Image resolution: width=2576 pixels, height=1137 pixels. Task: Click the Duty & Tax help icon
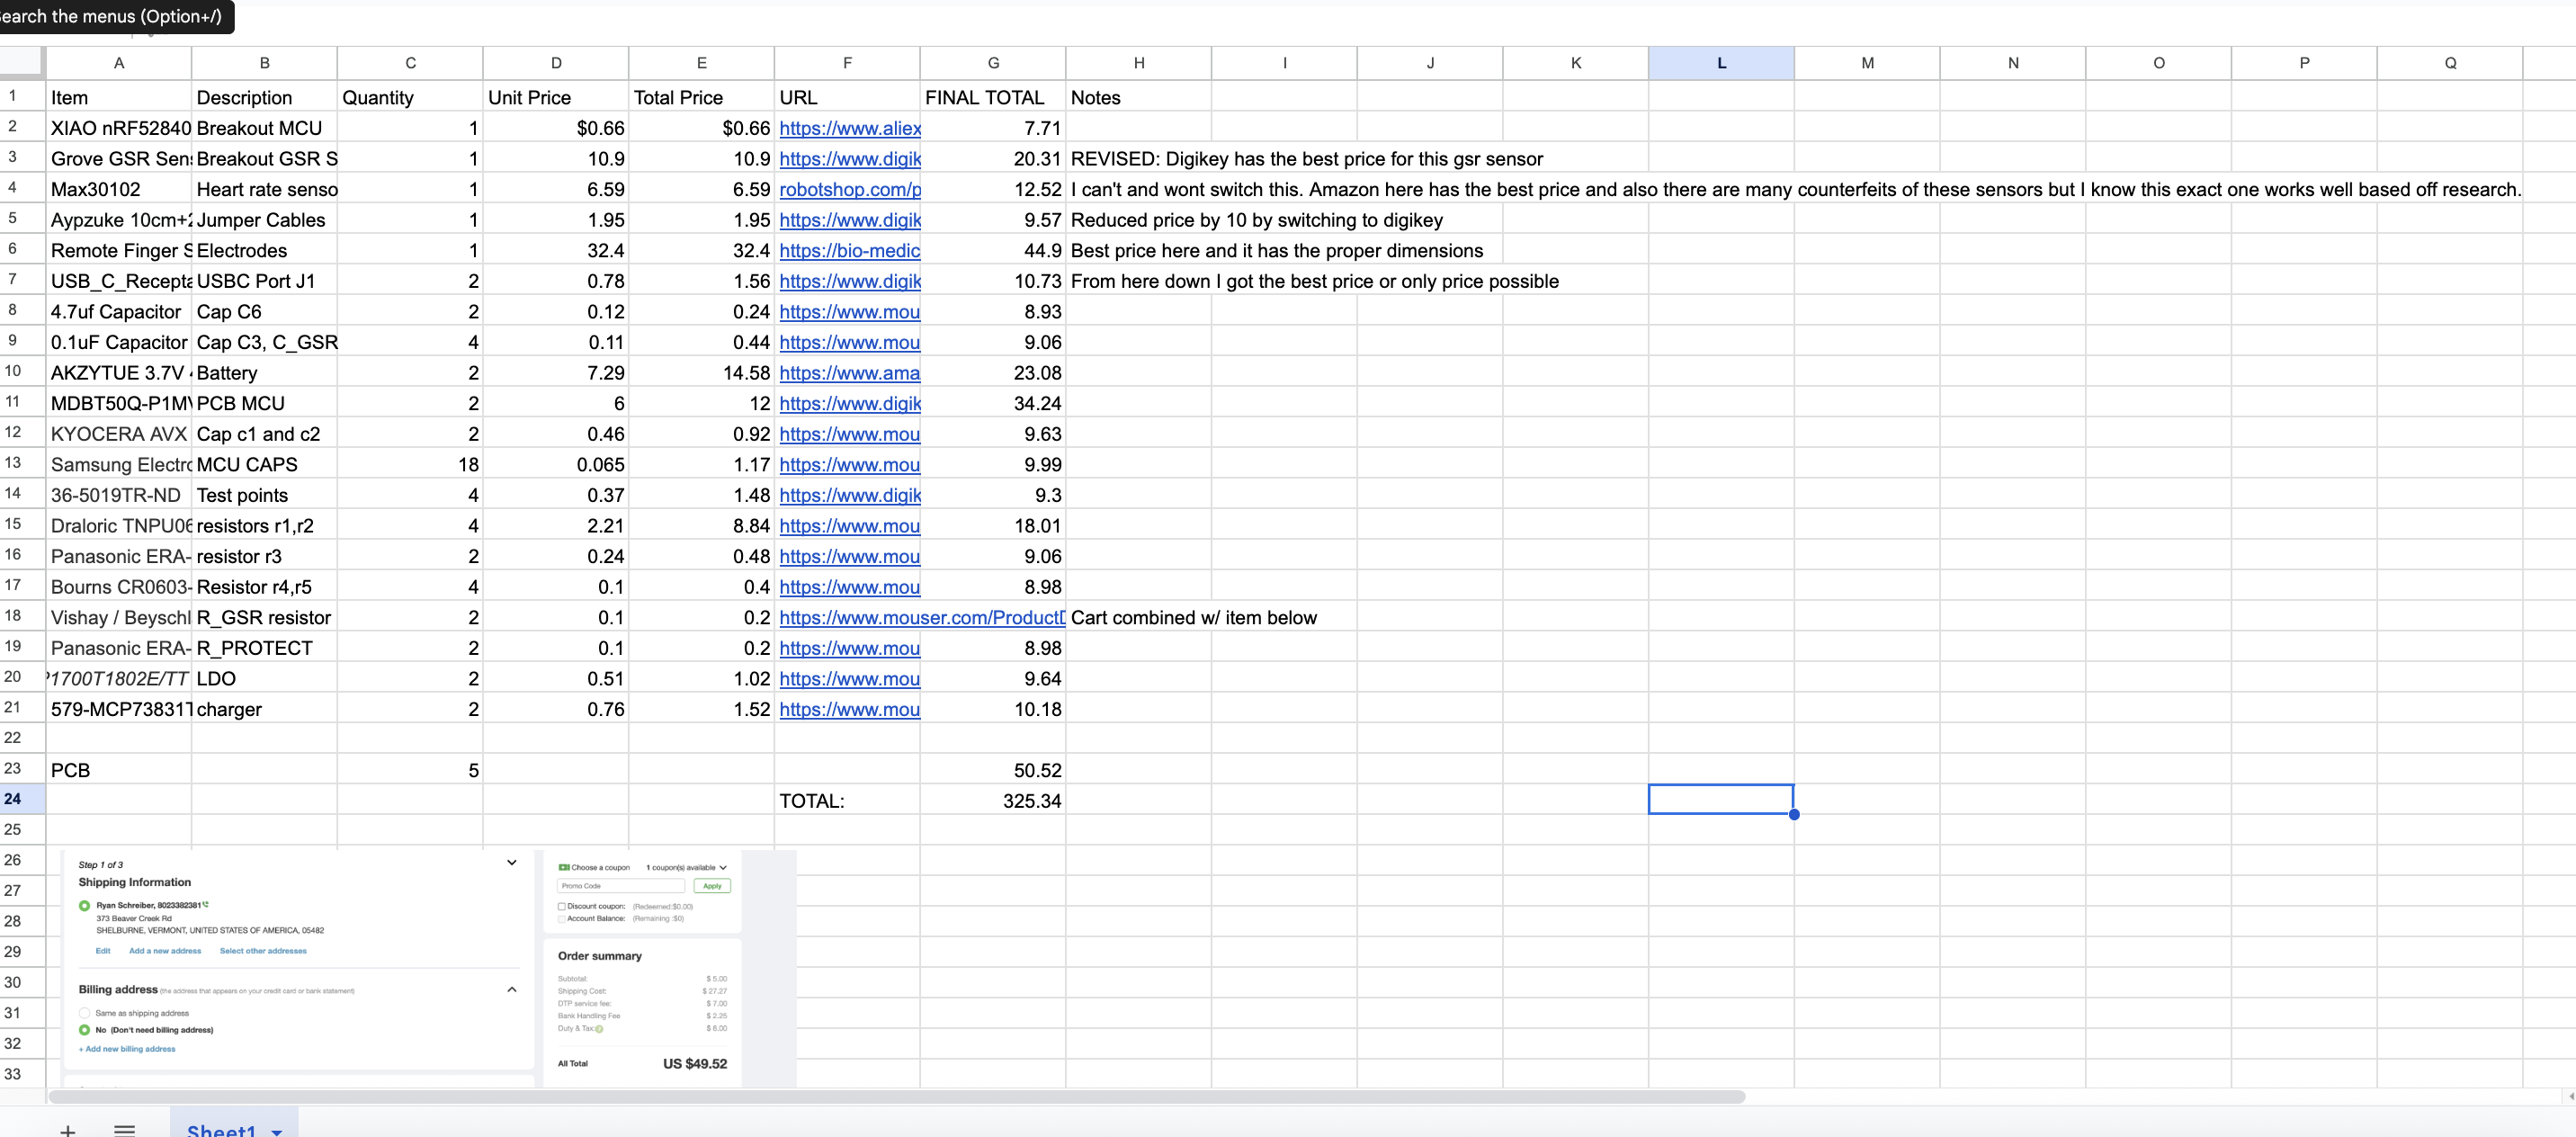pyautogui.click(x=600, y=1028)
